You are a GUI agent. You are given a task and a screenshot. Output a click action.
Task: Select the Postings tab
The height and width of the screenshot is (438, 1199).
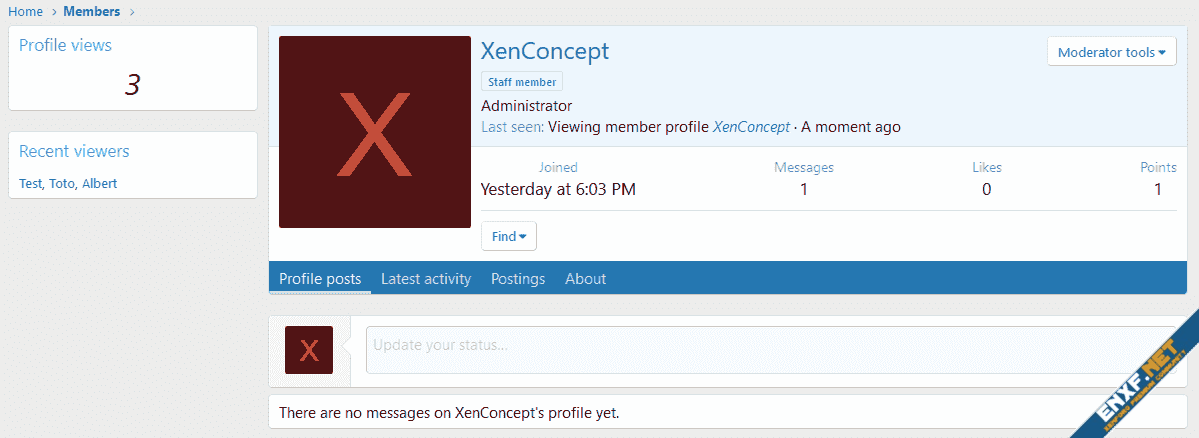518,279
